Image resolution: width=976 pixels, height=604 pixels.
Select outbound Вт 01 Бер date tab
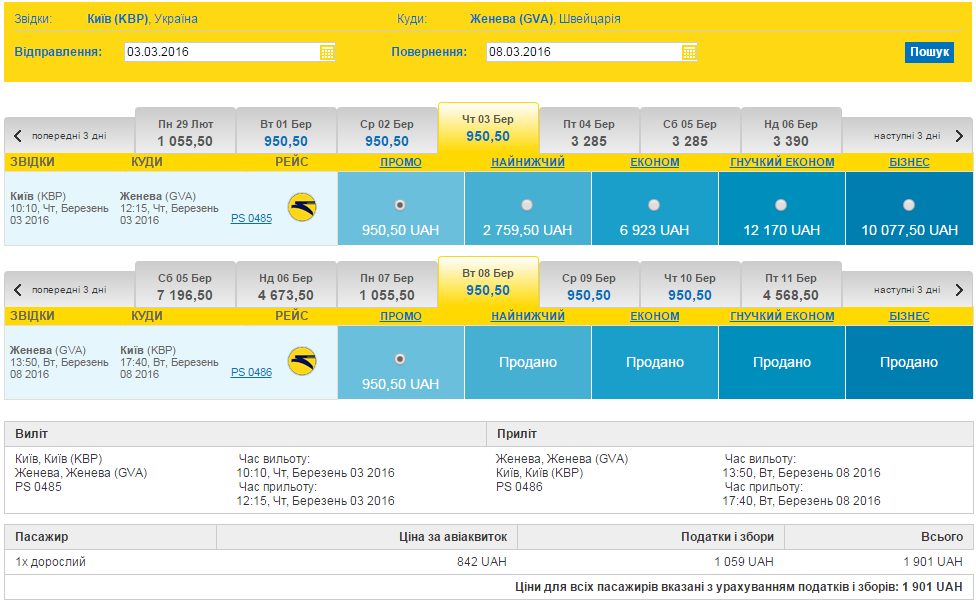[x=286, y=132]
